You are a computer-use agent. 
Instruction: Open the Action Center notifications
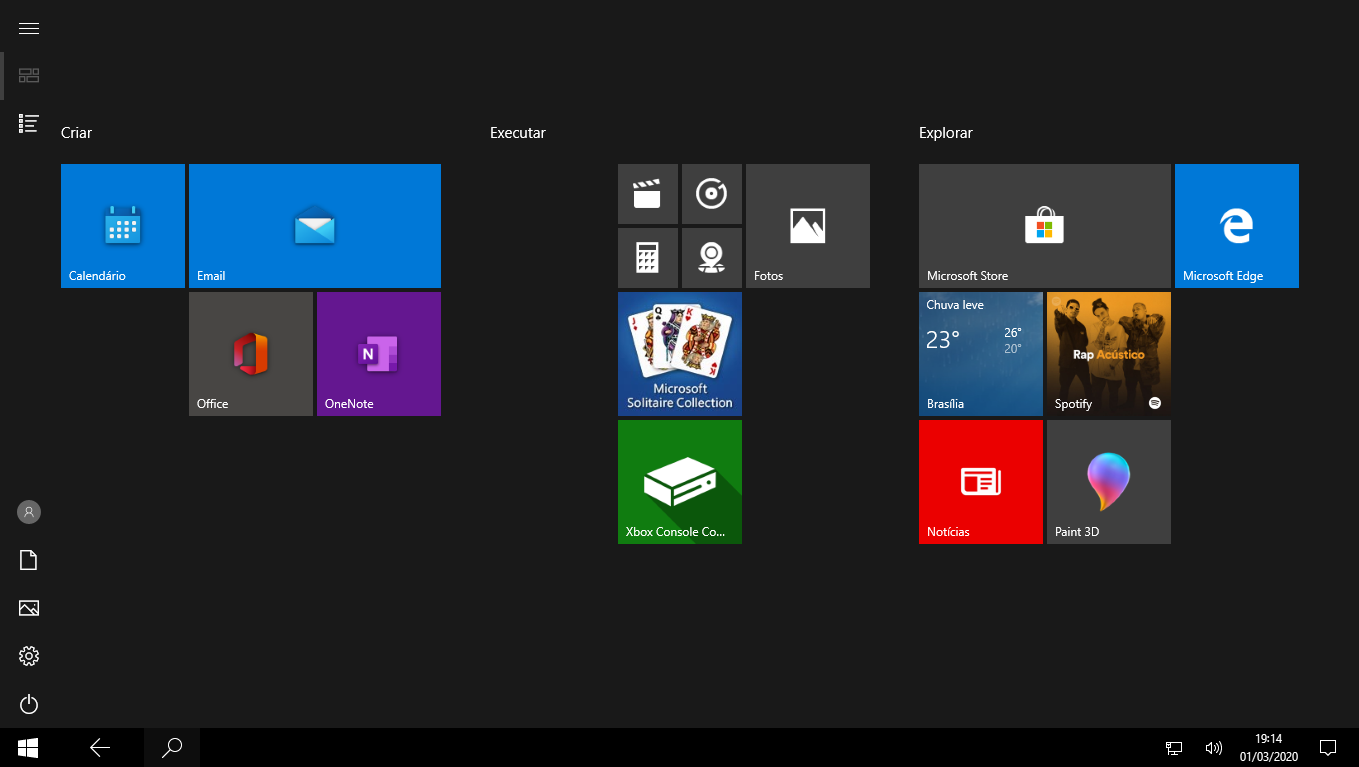1328,747
